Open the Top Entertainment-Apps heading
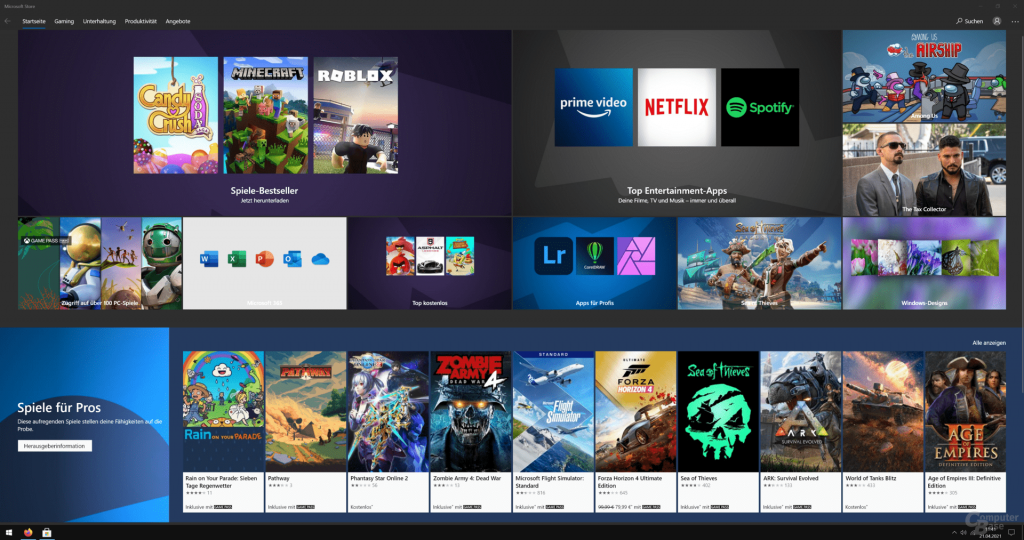Screen dimensions: 1024x540 (x=677, y=191)
